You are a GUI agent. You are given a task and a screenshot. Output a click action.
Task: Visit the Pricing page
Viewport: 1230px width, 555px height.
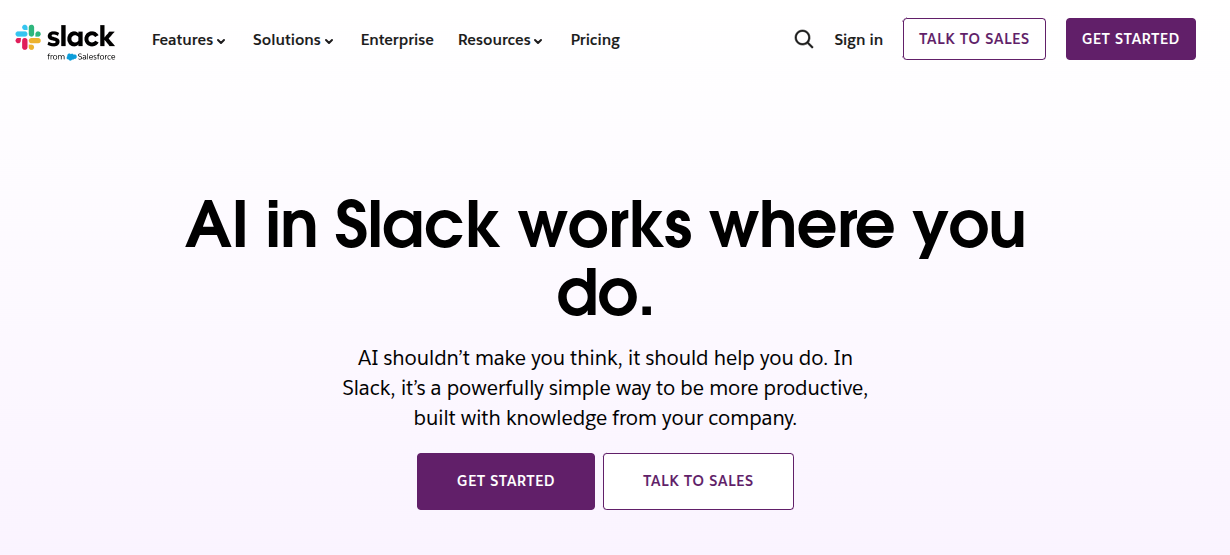pyautogui.click(x=595, y=40)
